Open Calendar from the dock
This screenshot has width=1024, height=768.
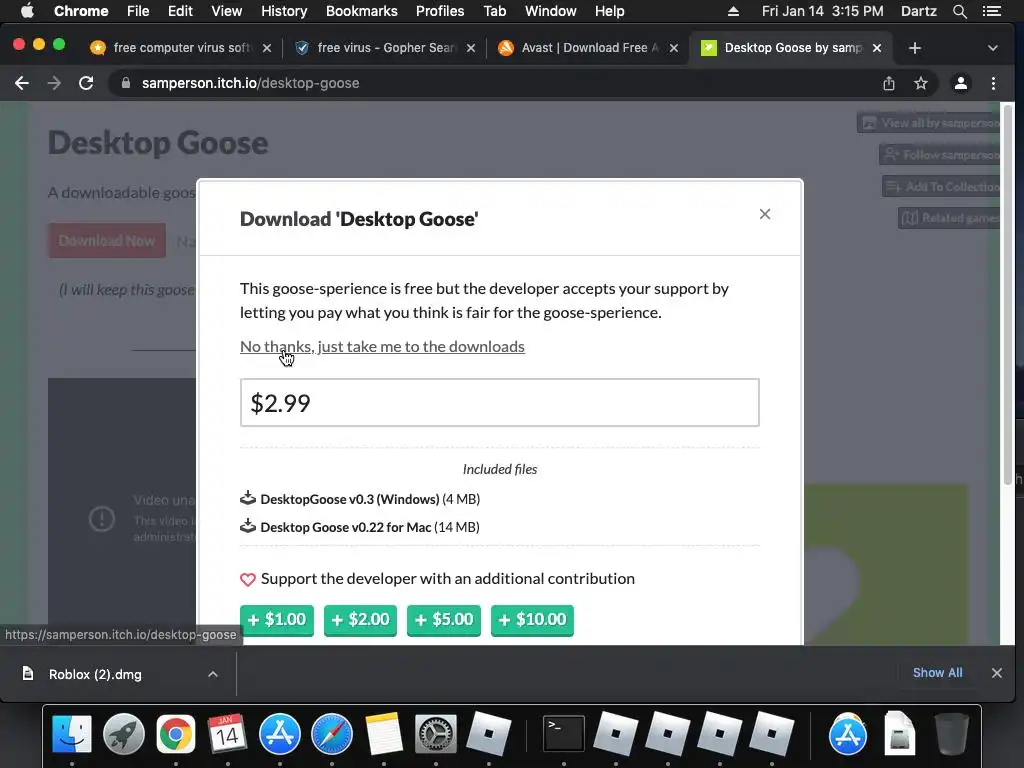[227, 734]
